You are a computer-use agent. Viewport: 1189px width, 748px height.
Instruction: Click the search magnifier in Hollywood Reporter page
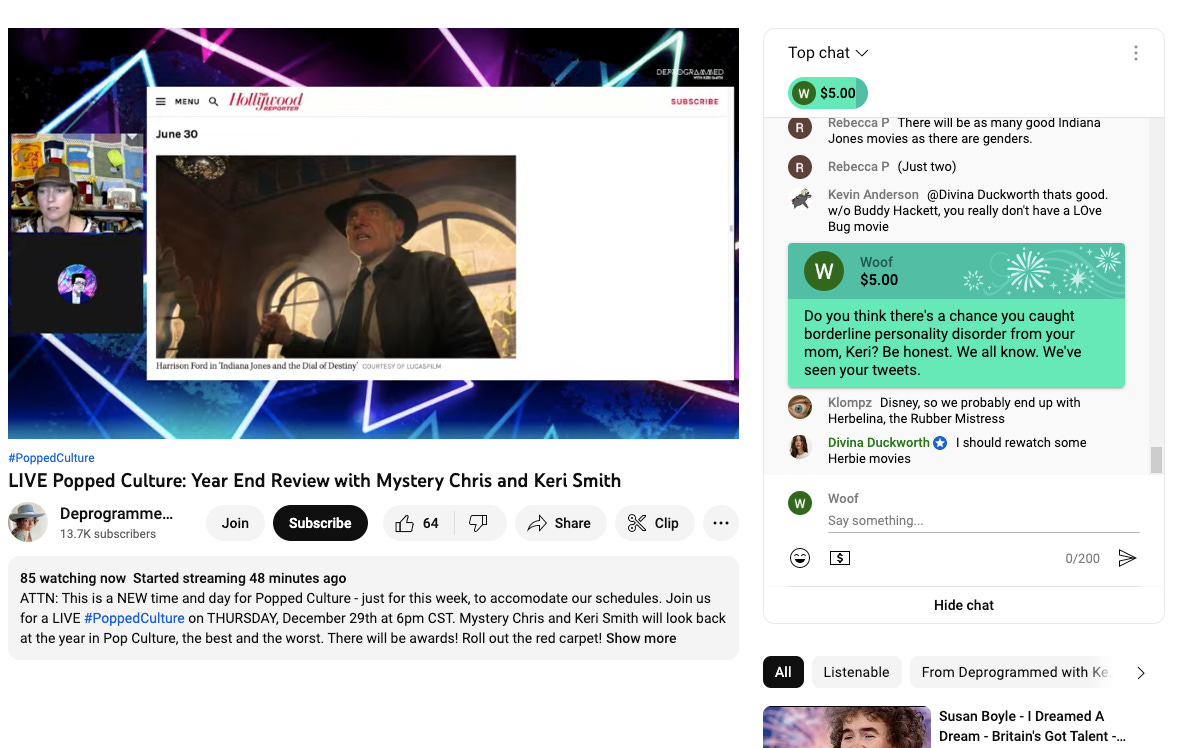[x=214, y=102]
